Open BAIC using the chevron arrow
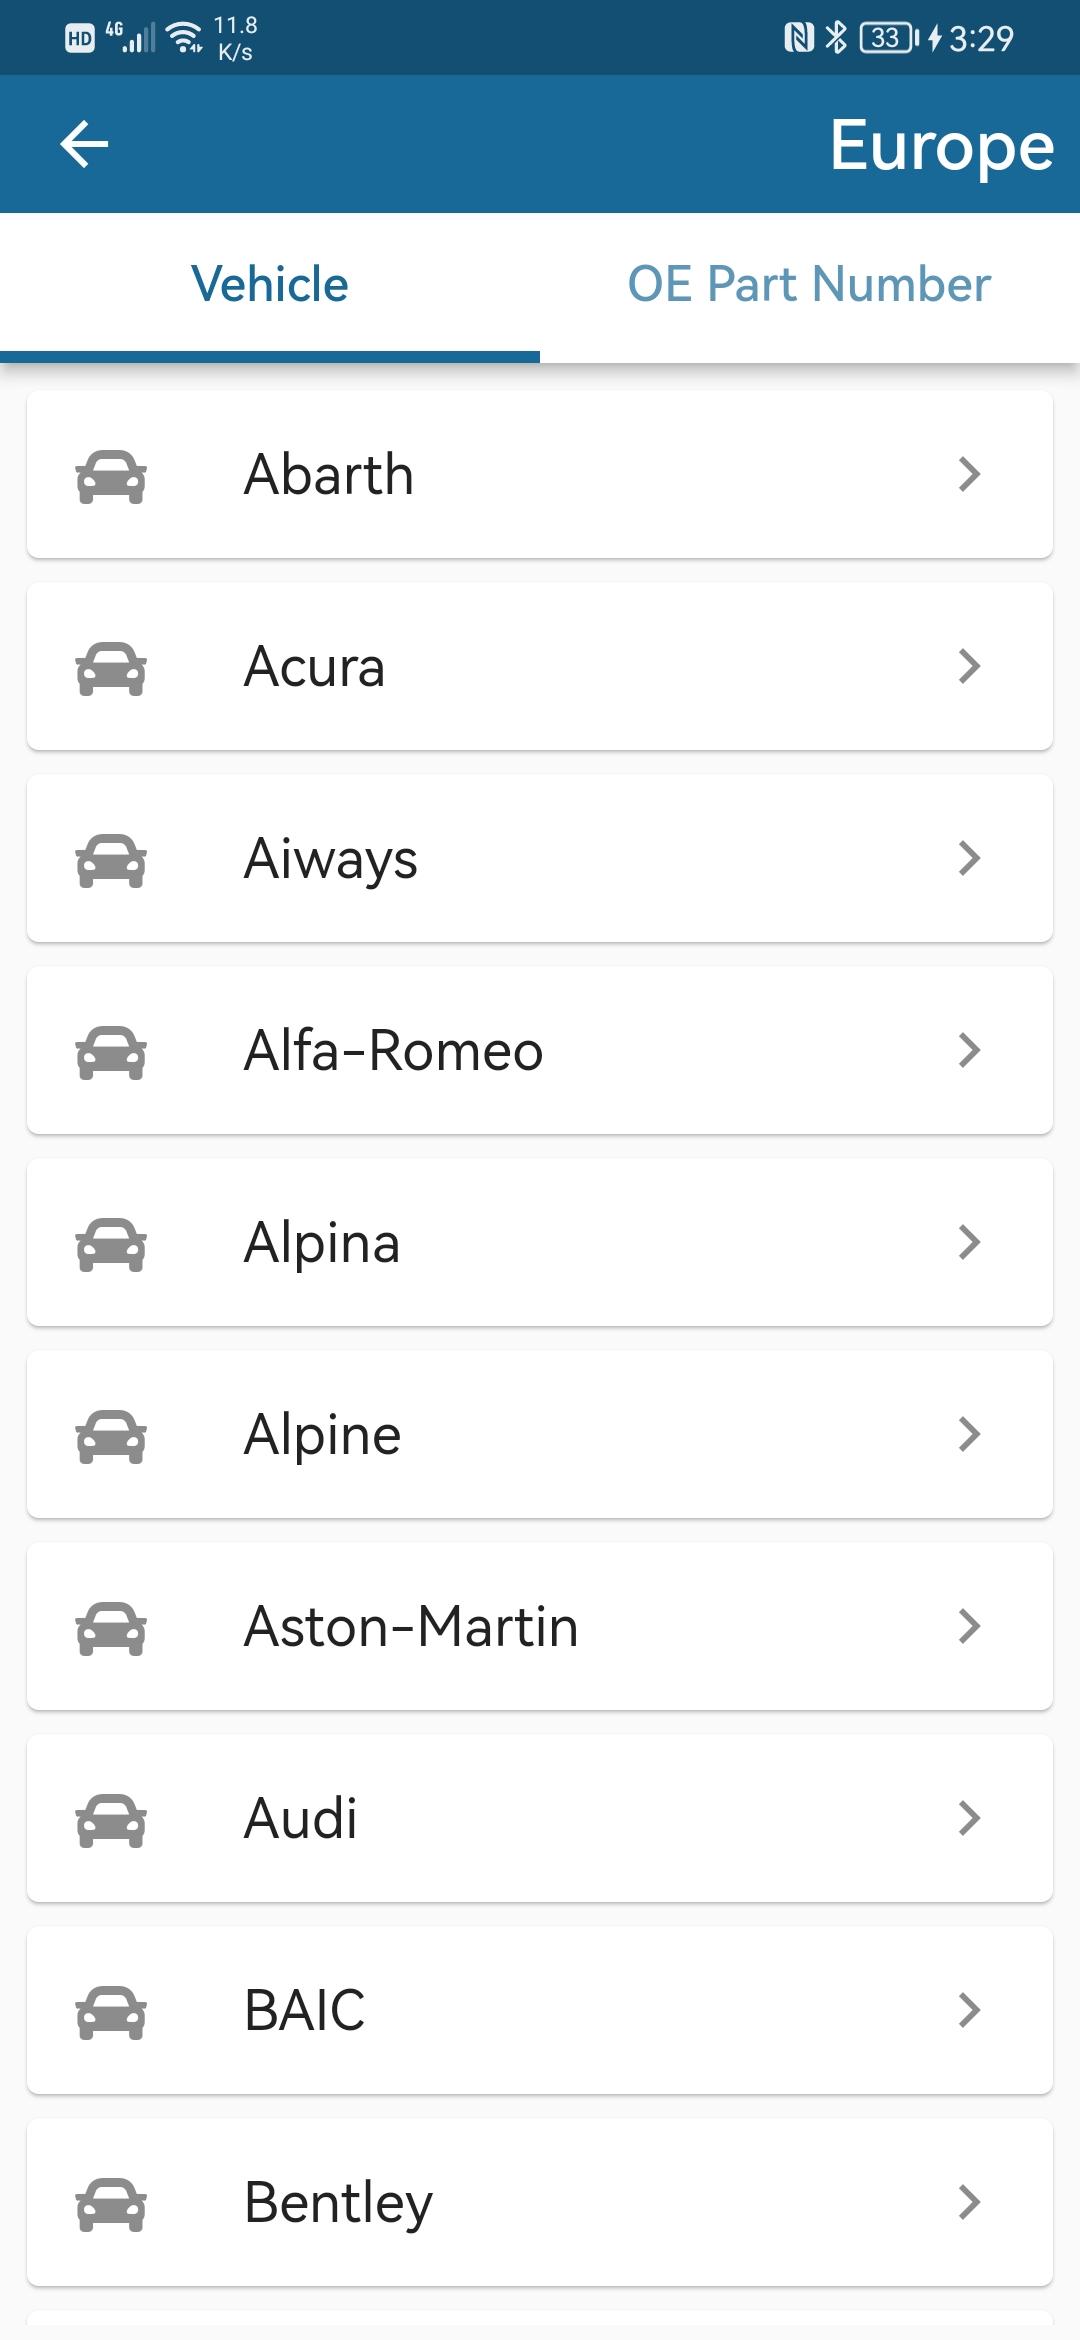1080x2340 pixels. pyautogui.click(x=969, y=2010)
